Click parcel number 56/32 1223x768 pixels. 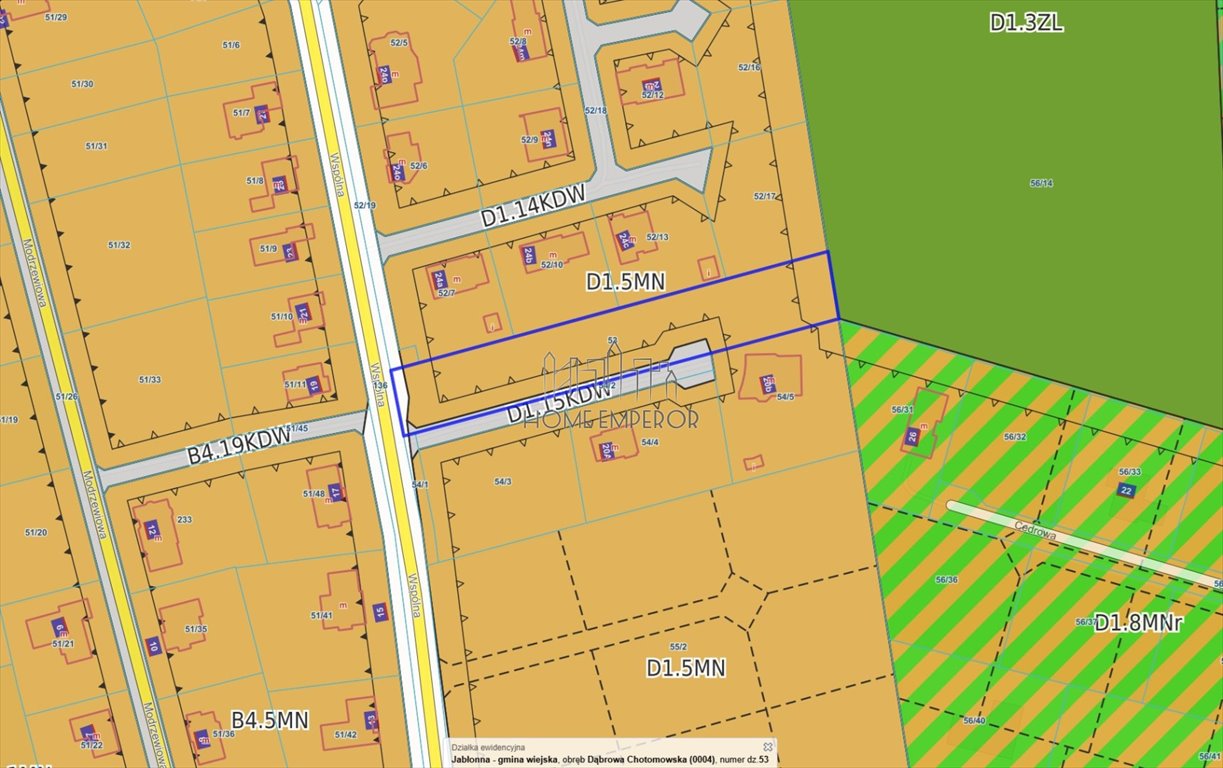pyautogui.click(x=1015, y=436)
